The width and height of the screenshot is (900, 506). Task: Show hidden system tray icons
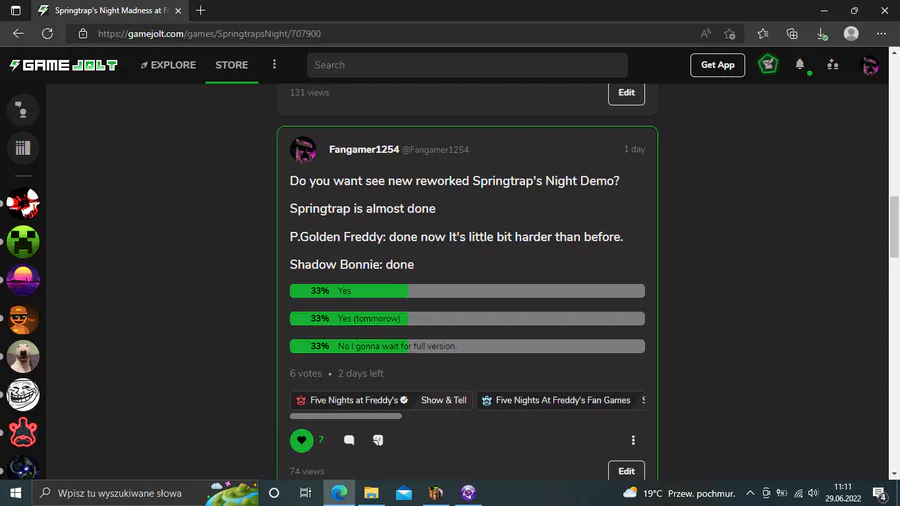pyautogui.click(x=750, y=493)
